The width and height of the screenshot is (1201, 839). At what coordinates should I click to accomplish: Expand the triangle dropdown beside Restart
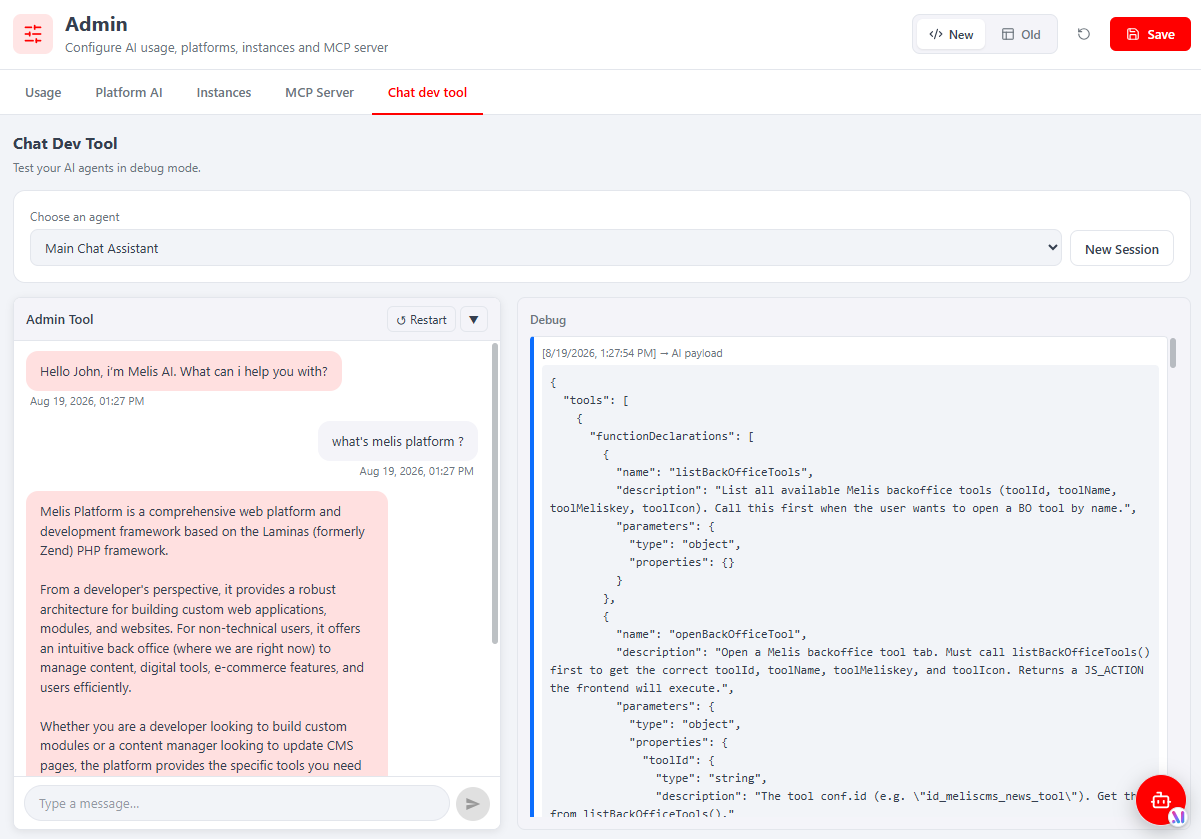click(474, 319)
